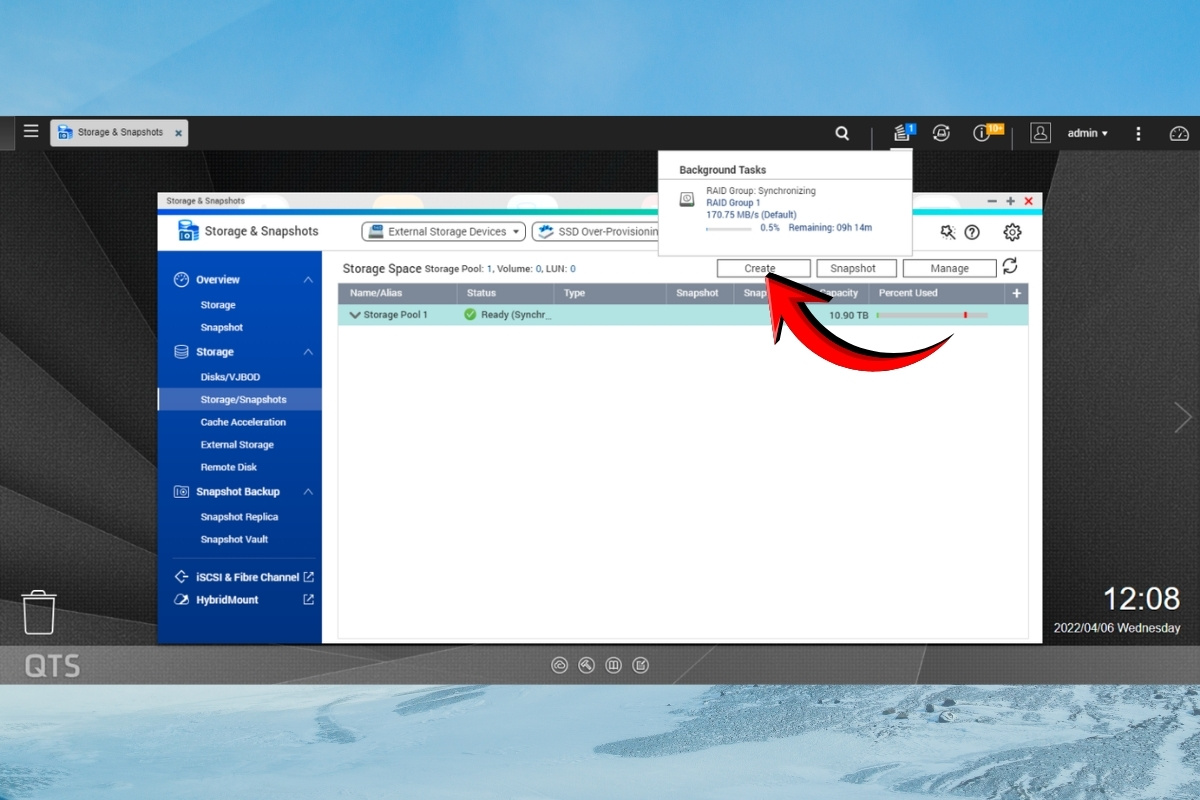Viewport: 1200px width, 800px height.
Task: Open Disks/VJBOD in sidebar
Action: [229, 377]
